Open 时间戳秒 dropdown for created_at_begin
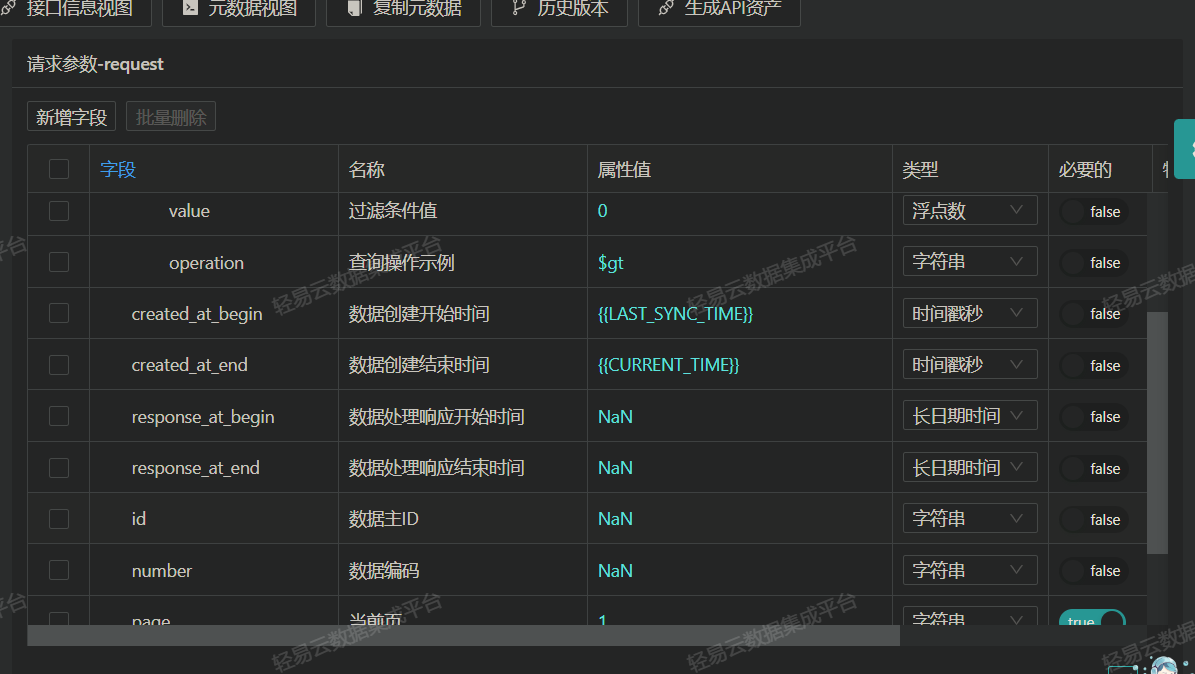1195x674 pixels. [969, 313]
